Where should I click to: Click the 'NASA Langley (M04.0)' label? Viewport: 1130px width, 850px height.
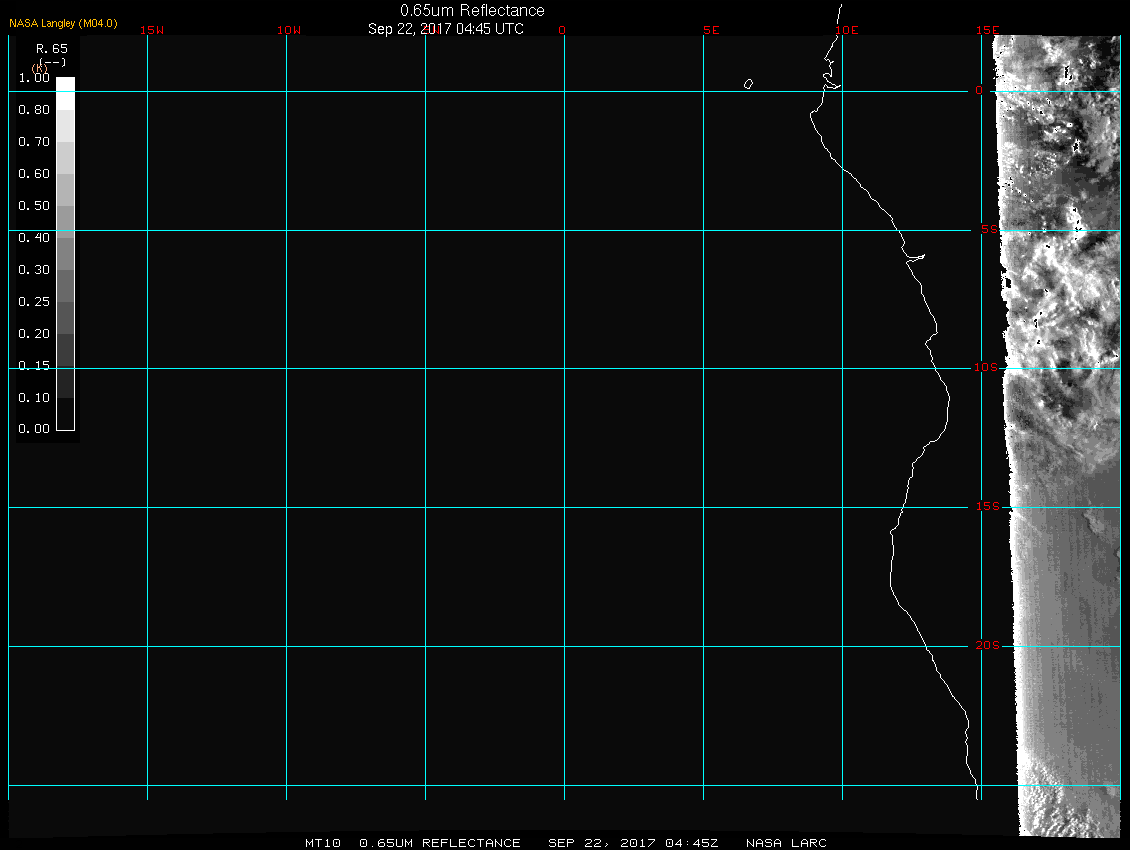coord(63,23)
